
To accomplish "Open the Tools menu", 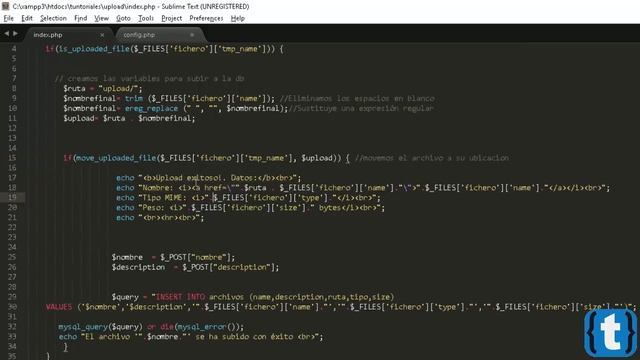I will (x=146, y=18).
